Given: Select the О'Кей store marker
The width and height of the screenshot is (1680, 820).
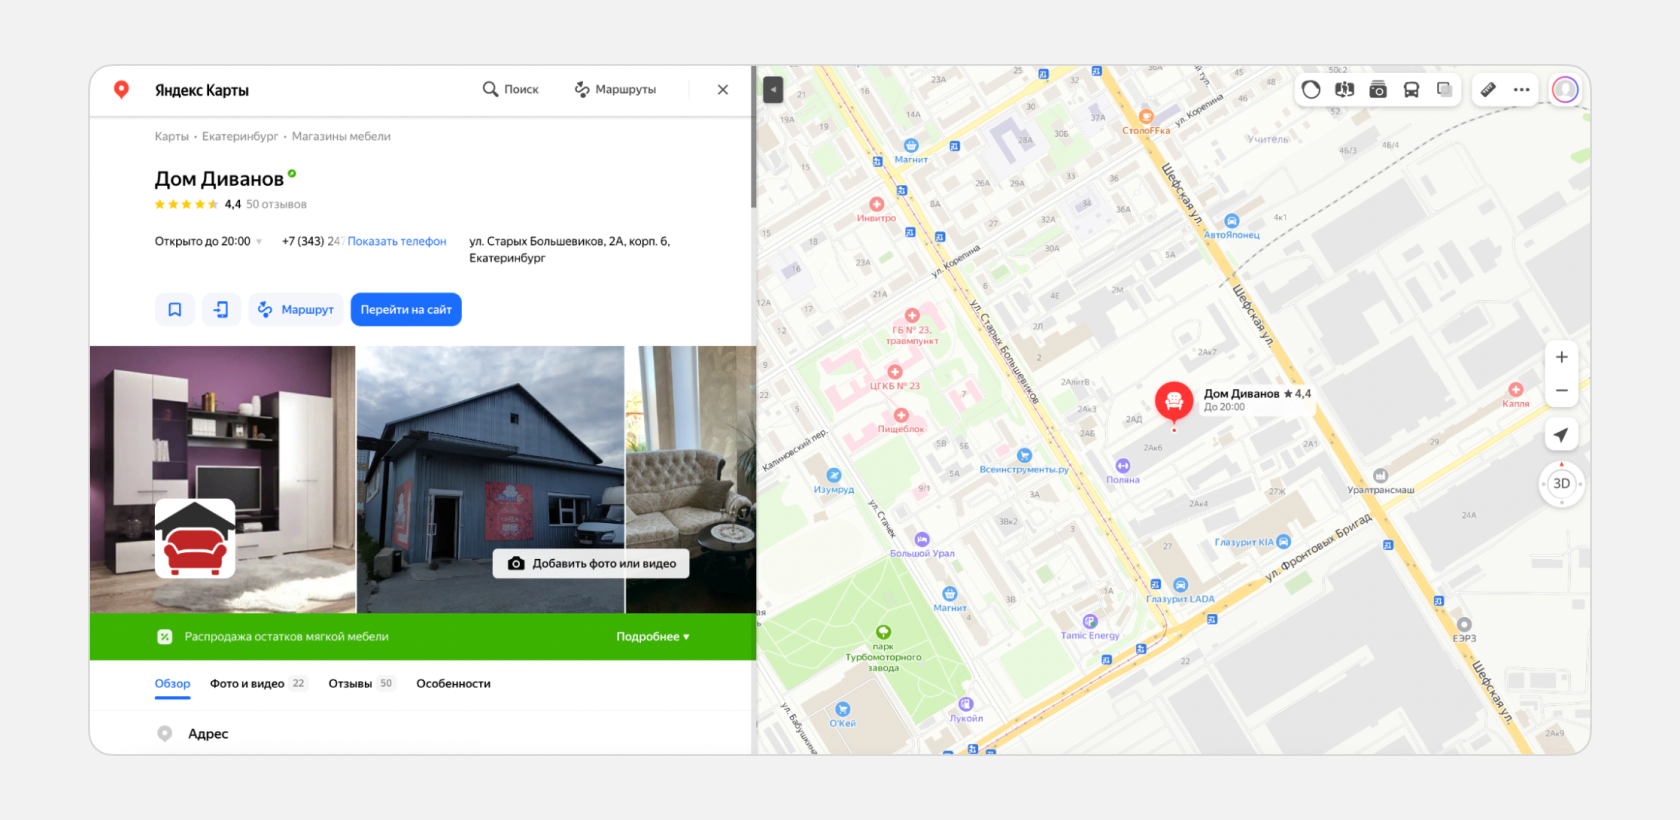Looking at the screenshot, I should coord(843,709).
